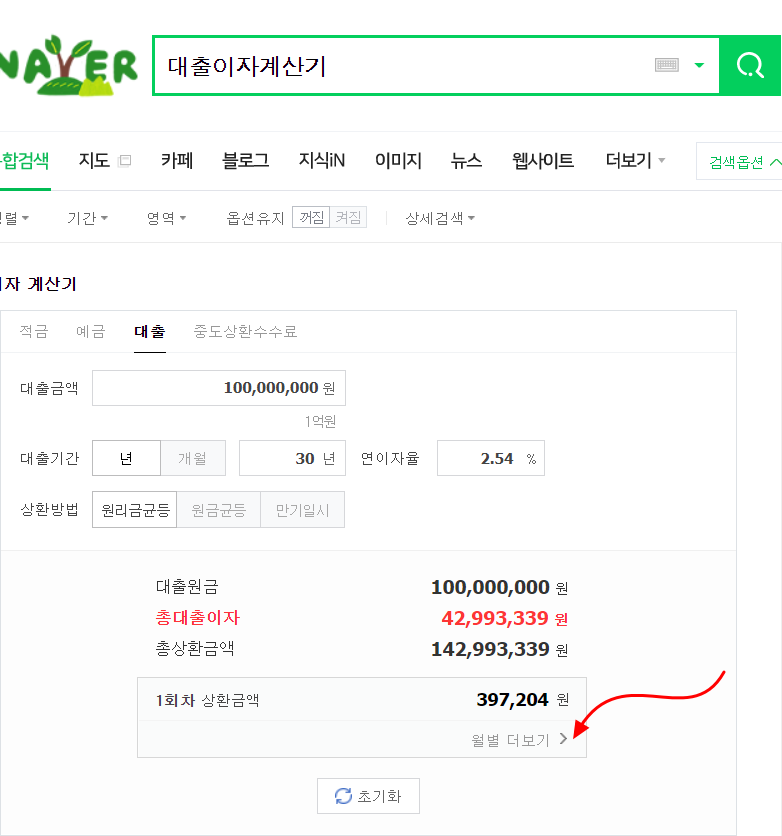Switch calculator to the 예금 tab
The image size is (782, 836).
pyautogui.click(x=91, y=331)
